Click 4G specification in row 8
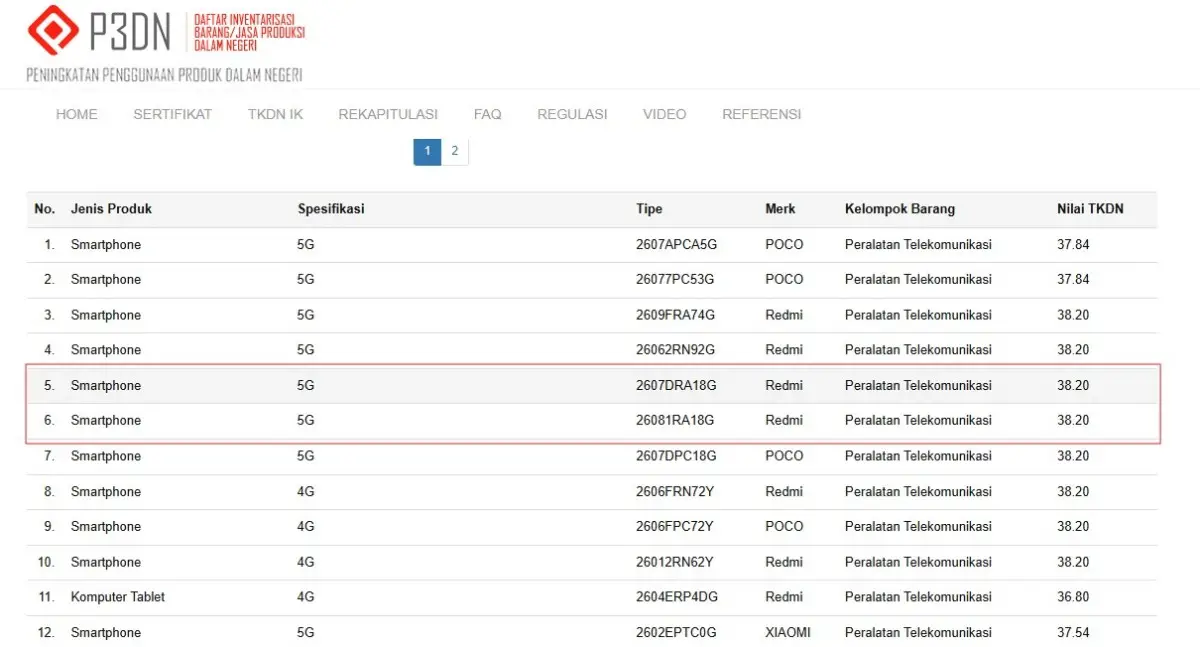 [306, 492]
